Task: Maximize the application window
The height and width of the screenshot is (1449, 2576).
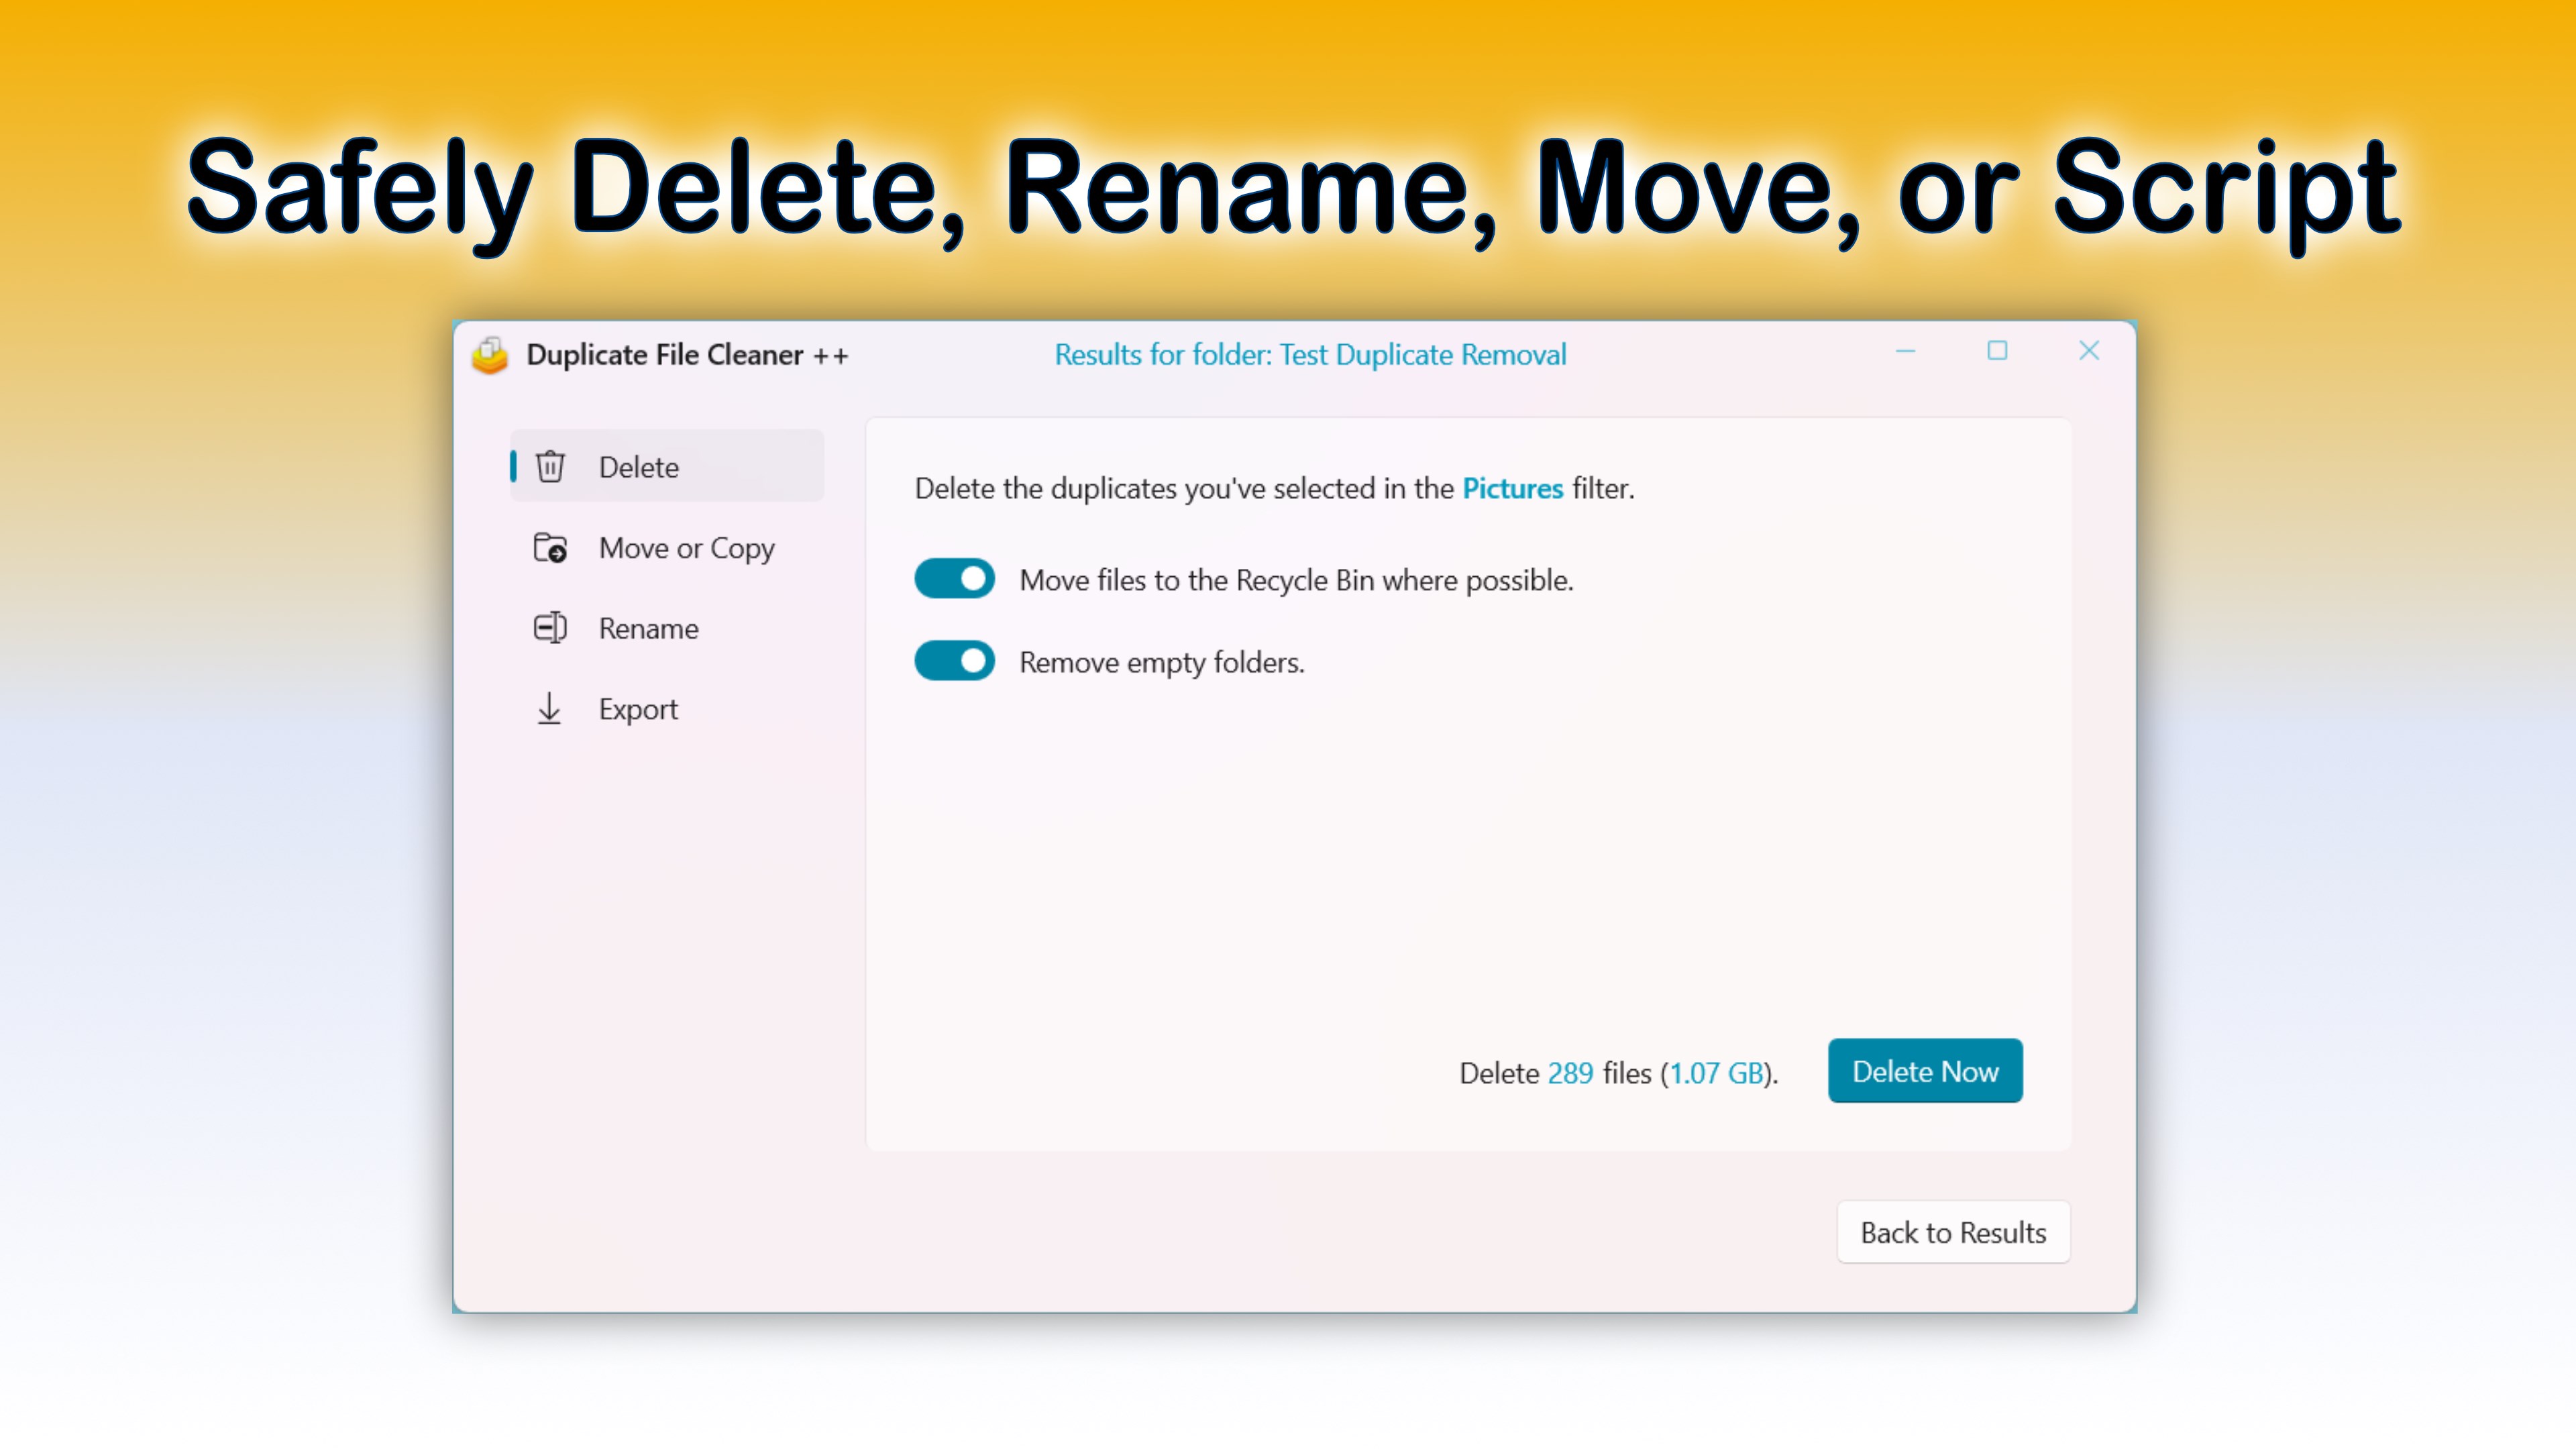Action: [x=1997, y=351]
